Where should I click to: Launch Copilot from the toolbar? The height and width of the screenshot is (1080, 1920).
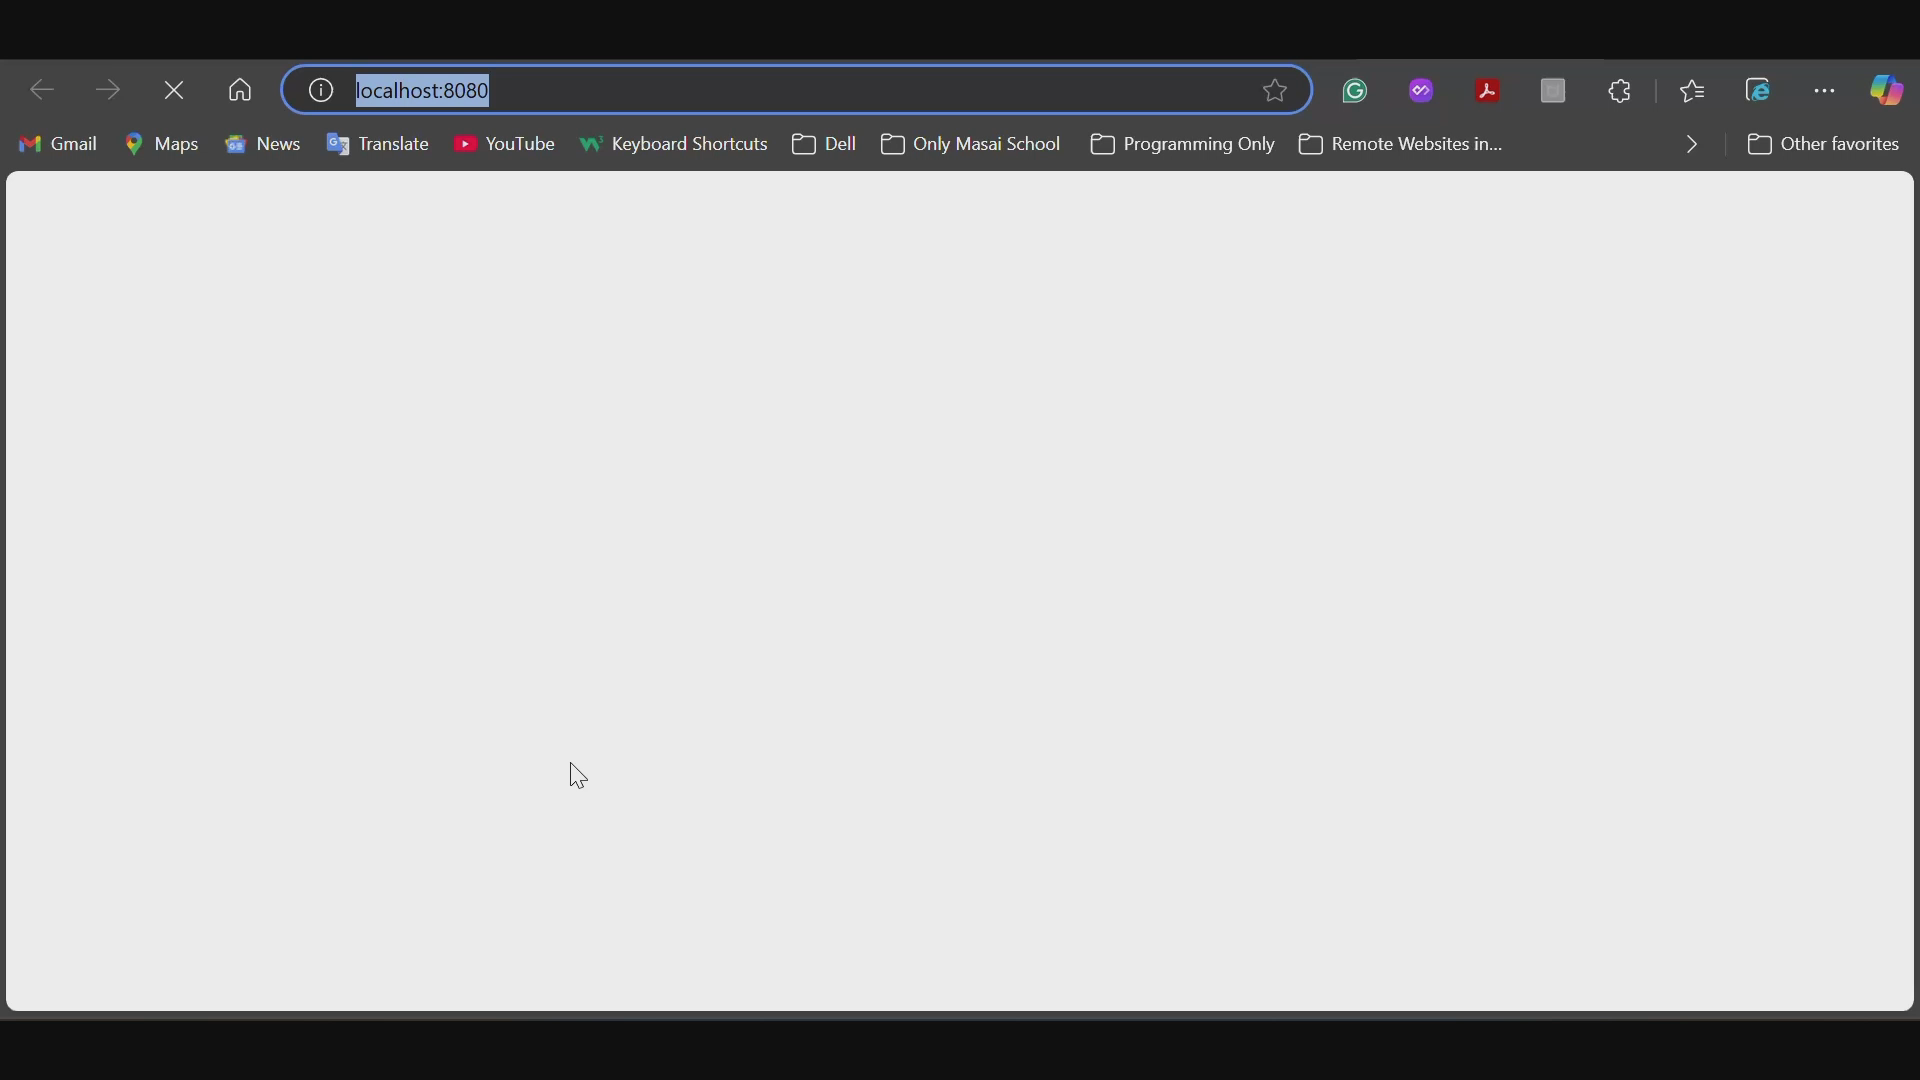pyautogui.click(x=1888, y=91)
